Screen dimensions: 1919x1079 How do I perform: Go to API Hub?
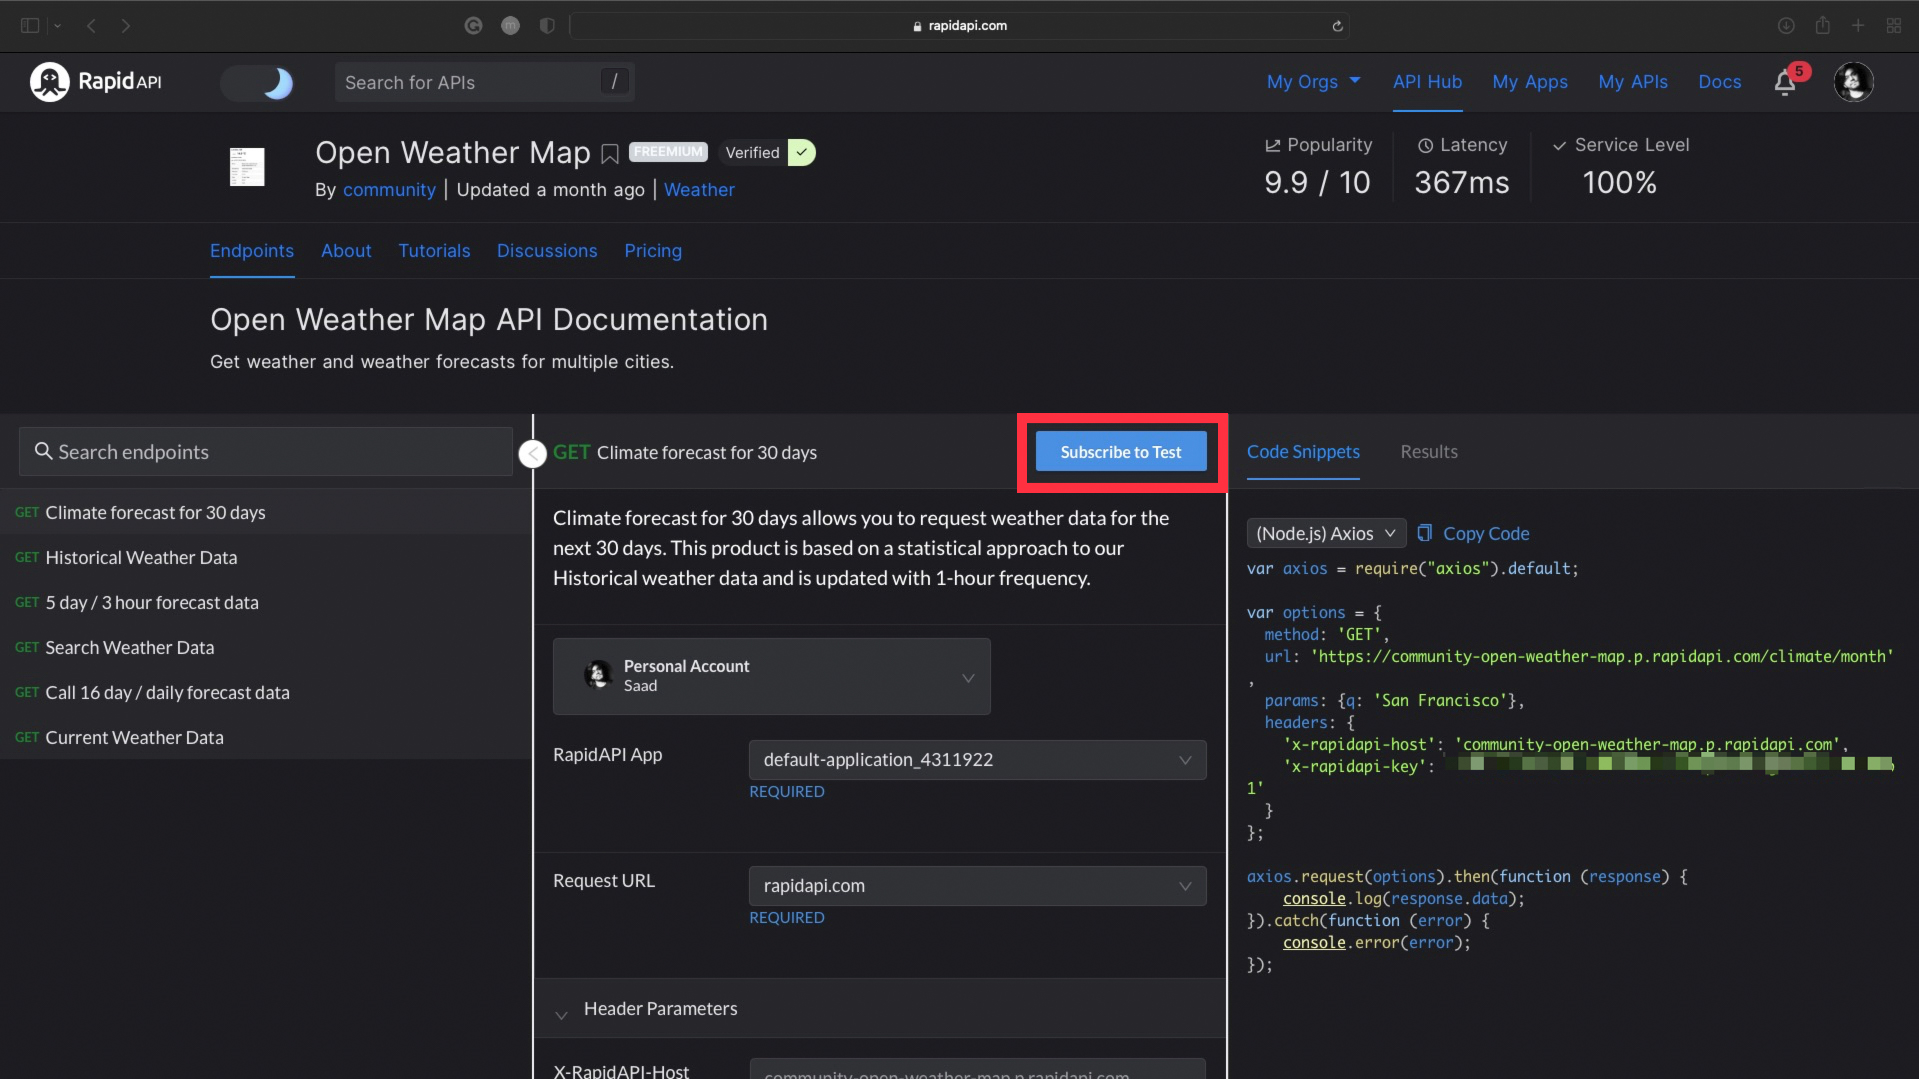tap(1427, 82)
